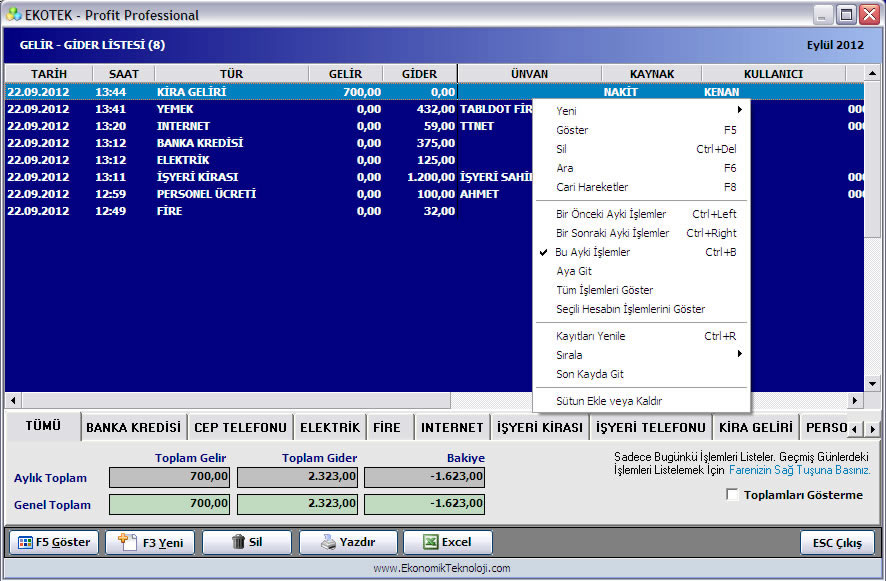Select Son Kayda Git
Viewport: 886px width, 581px height.
[641, 374]
